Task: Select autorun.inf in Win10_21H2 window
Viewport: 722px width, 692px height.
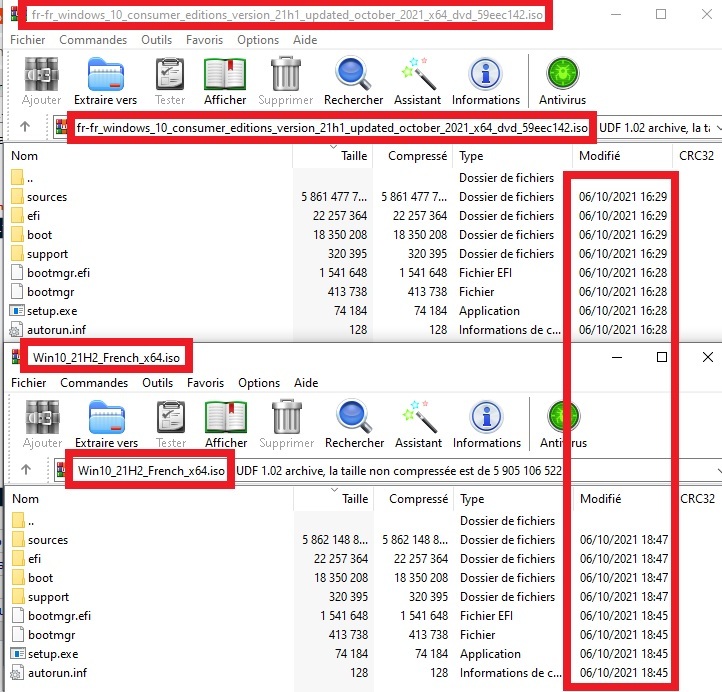Action: 49,673
